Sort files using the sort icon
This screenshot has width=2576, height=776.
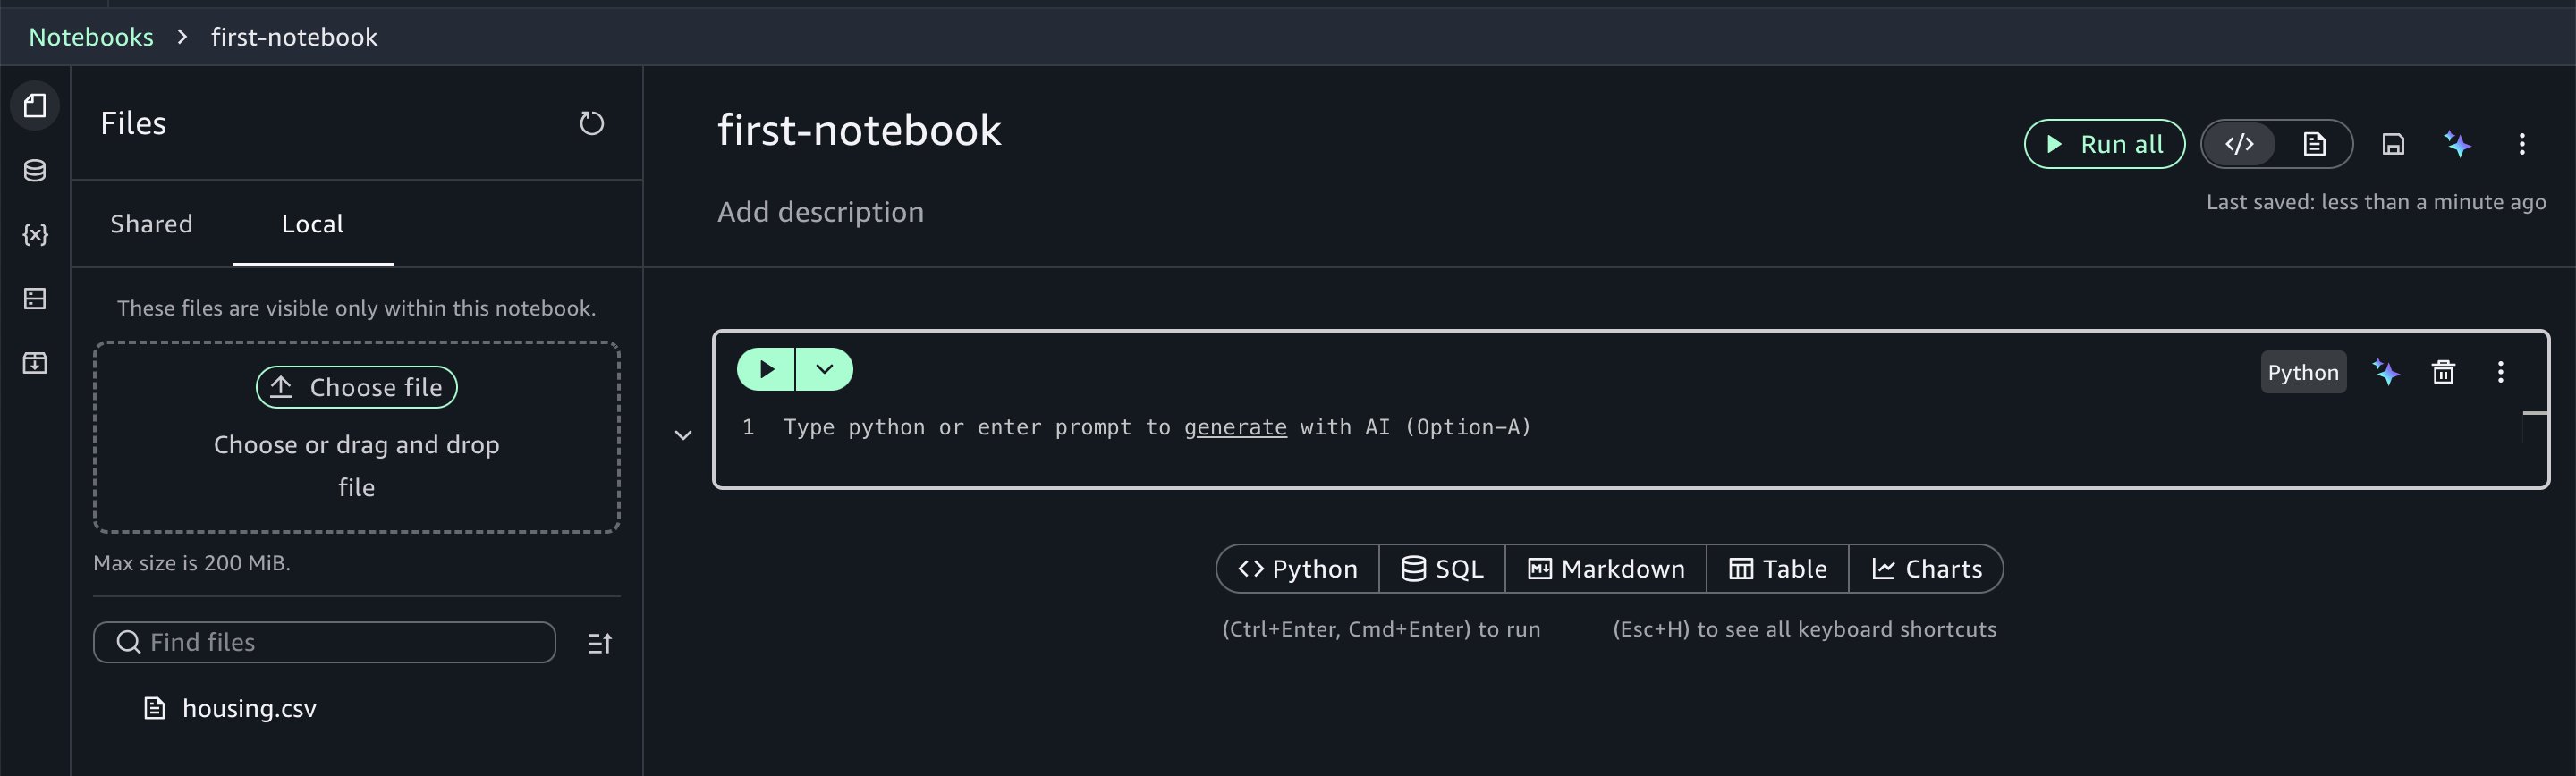point(599,643)
